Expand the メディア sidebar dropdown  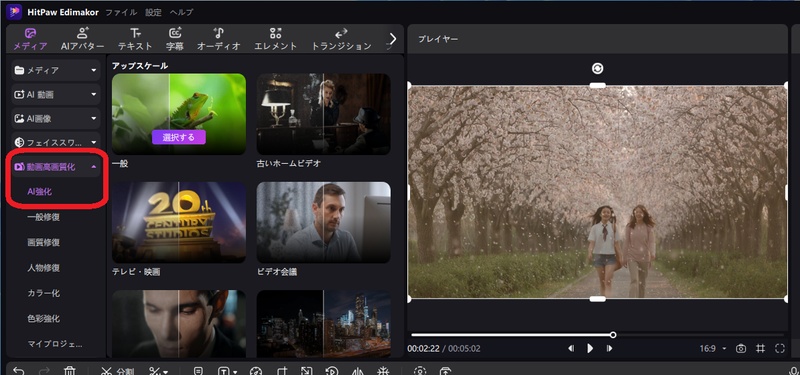point(56,70)
